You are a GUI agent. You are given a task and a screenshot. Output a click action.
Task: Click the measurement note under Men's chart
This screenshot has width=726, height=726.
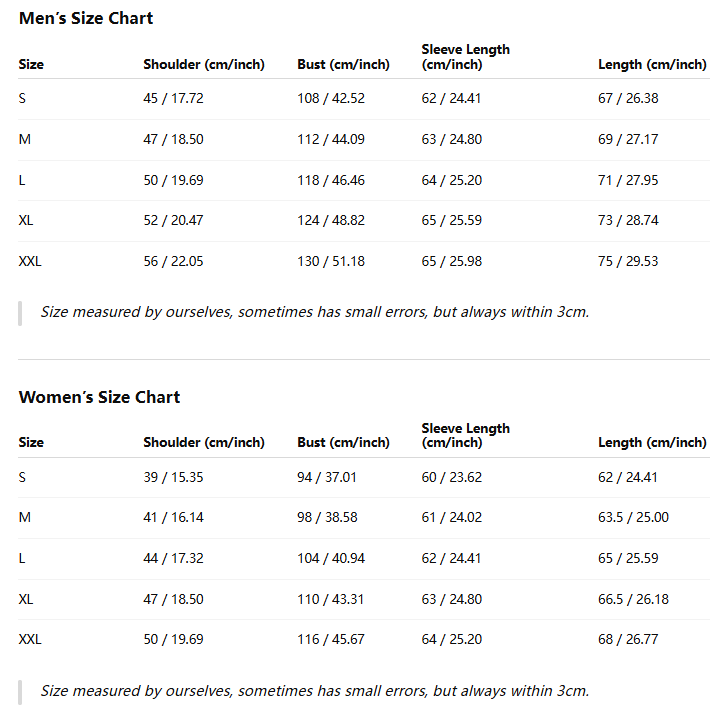click(315, 312)
